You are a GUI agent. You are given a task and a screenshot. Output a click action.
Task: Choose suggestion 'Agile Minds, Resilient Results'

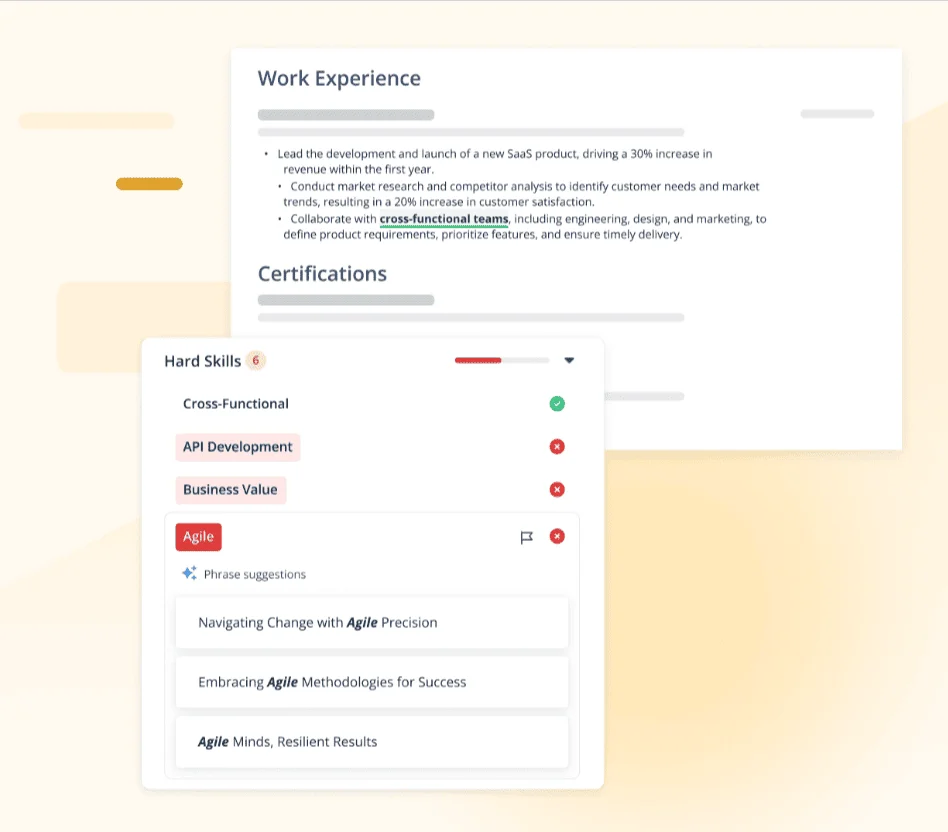372,742
